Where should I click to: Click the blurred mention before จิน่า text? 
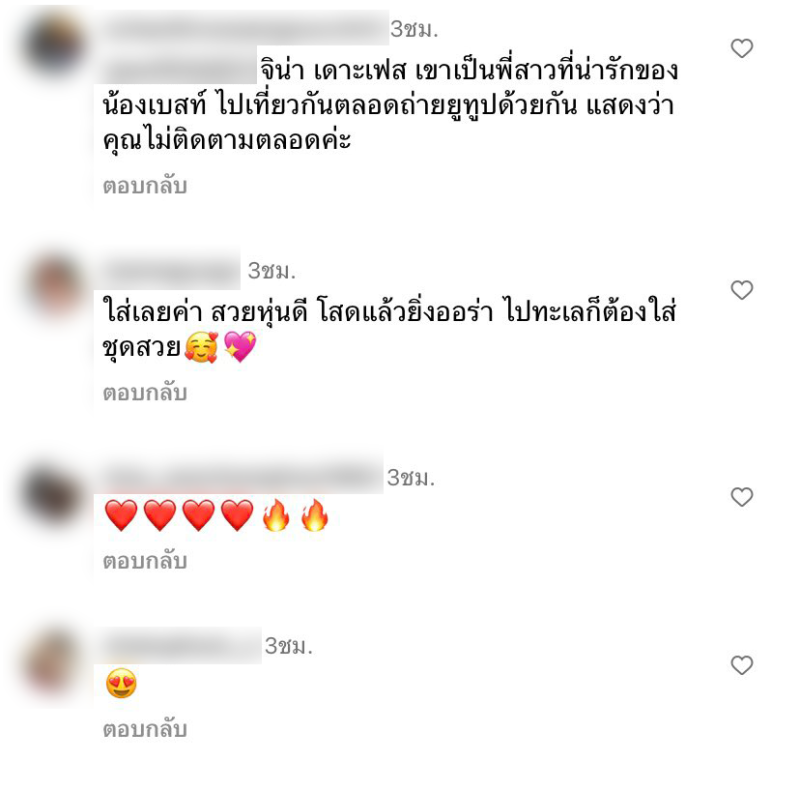point(176,66)
